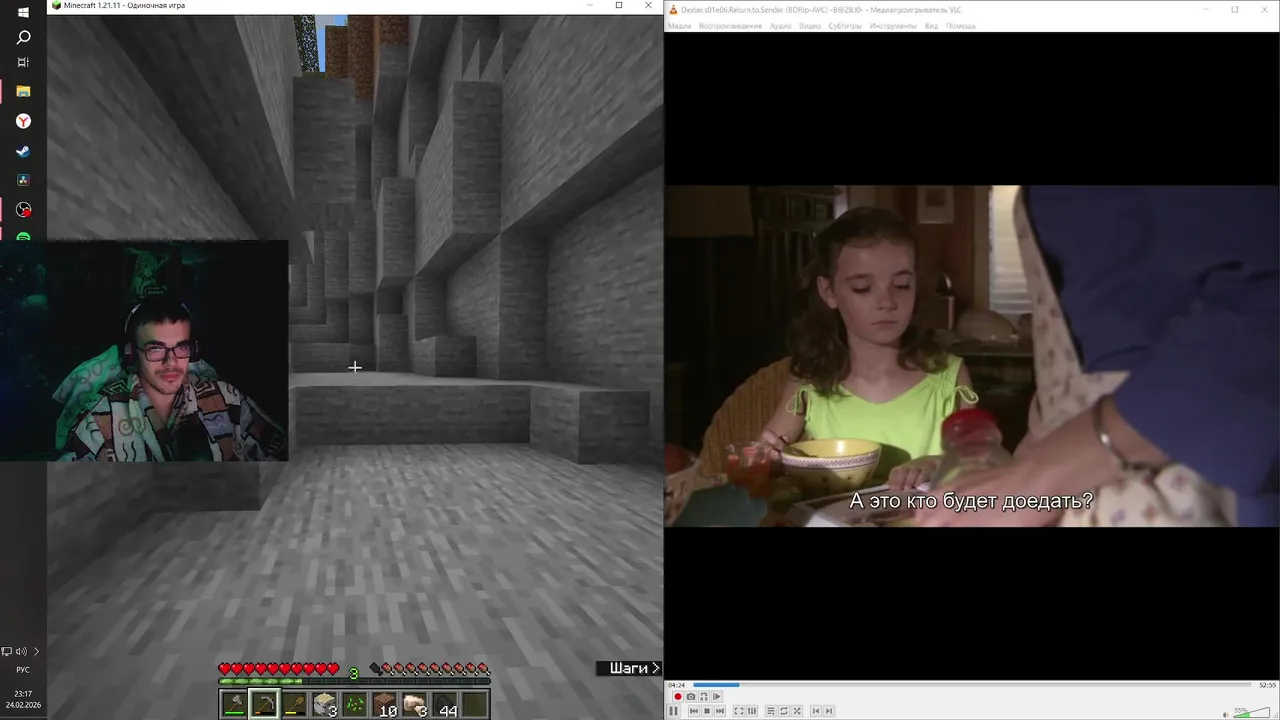This screenshot has height=720, width=1280.
Task: Pause playback in VLC
Action: [673, 711]
